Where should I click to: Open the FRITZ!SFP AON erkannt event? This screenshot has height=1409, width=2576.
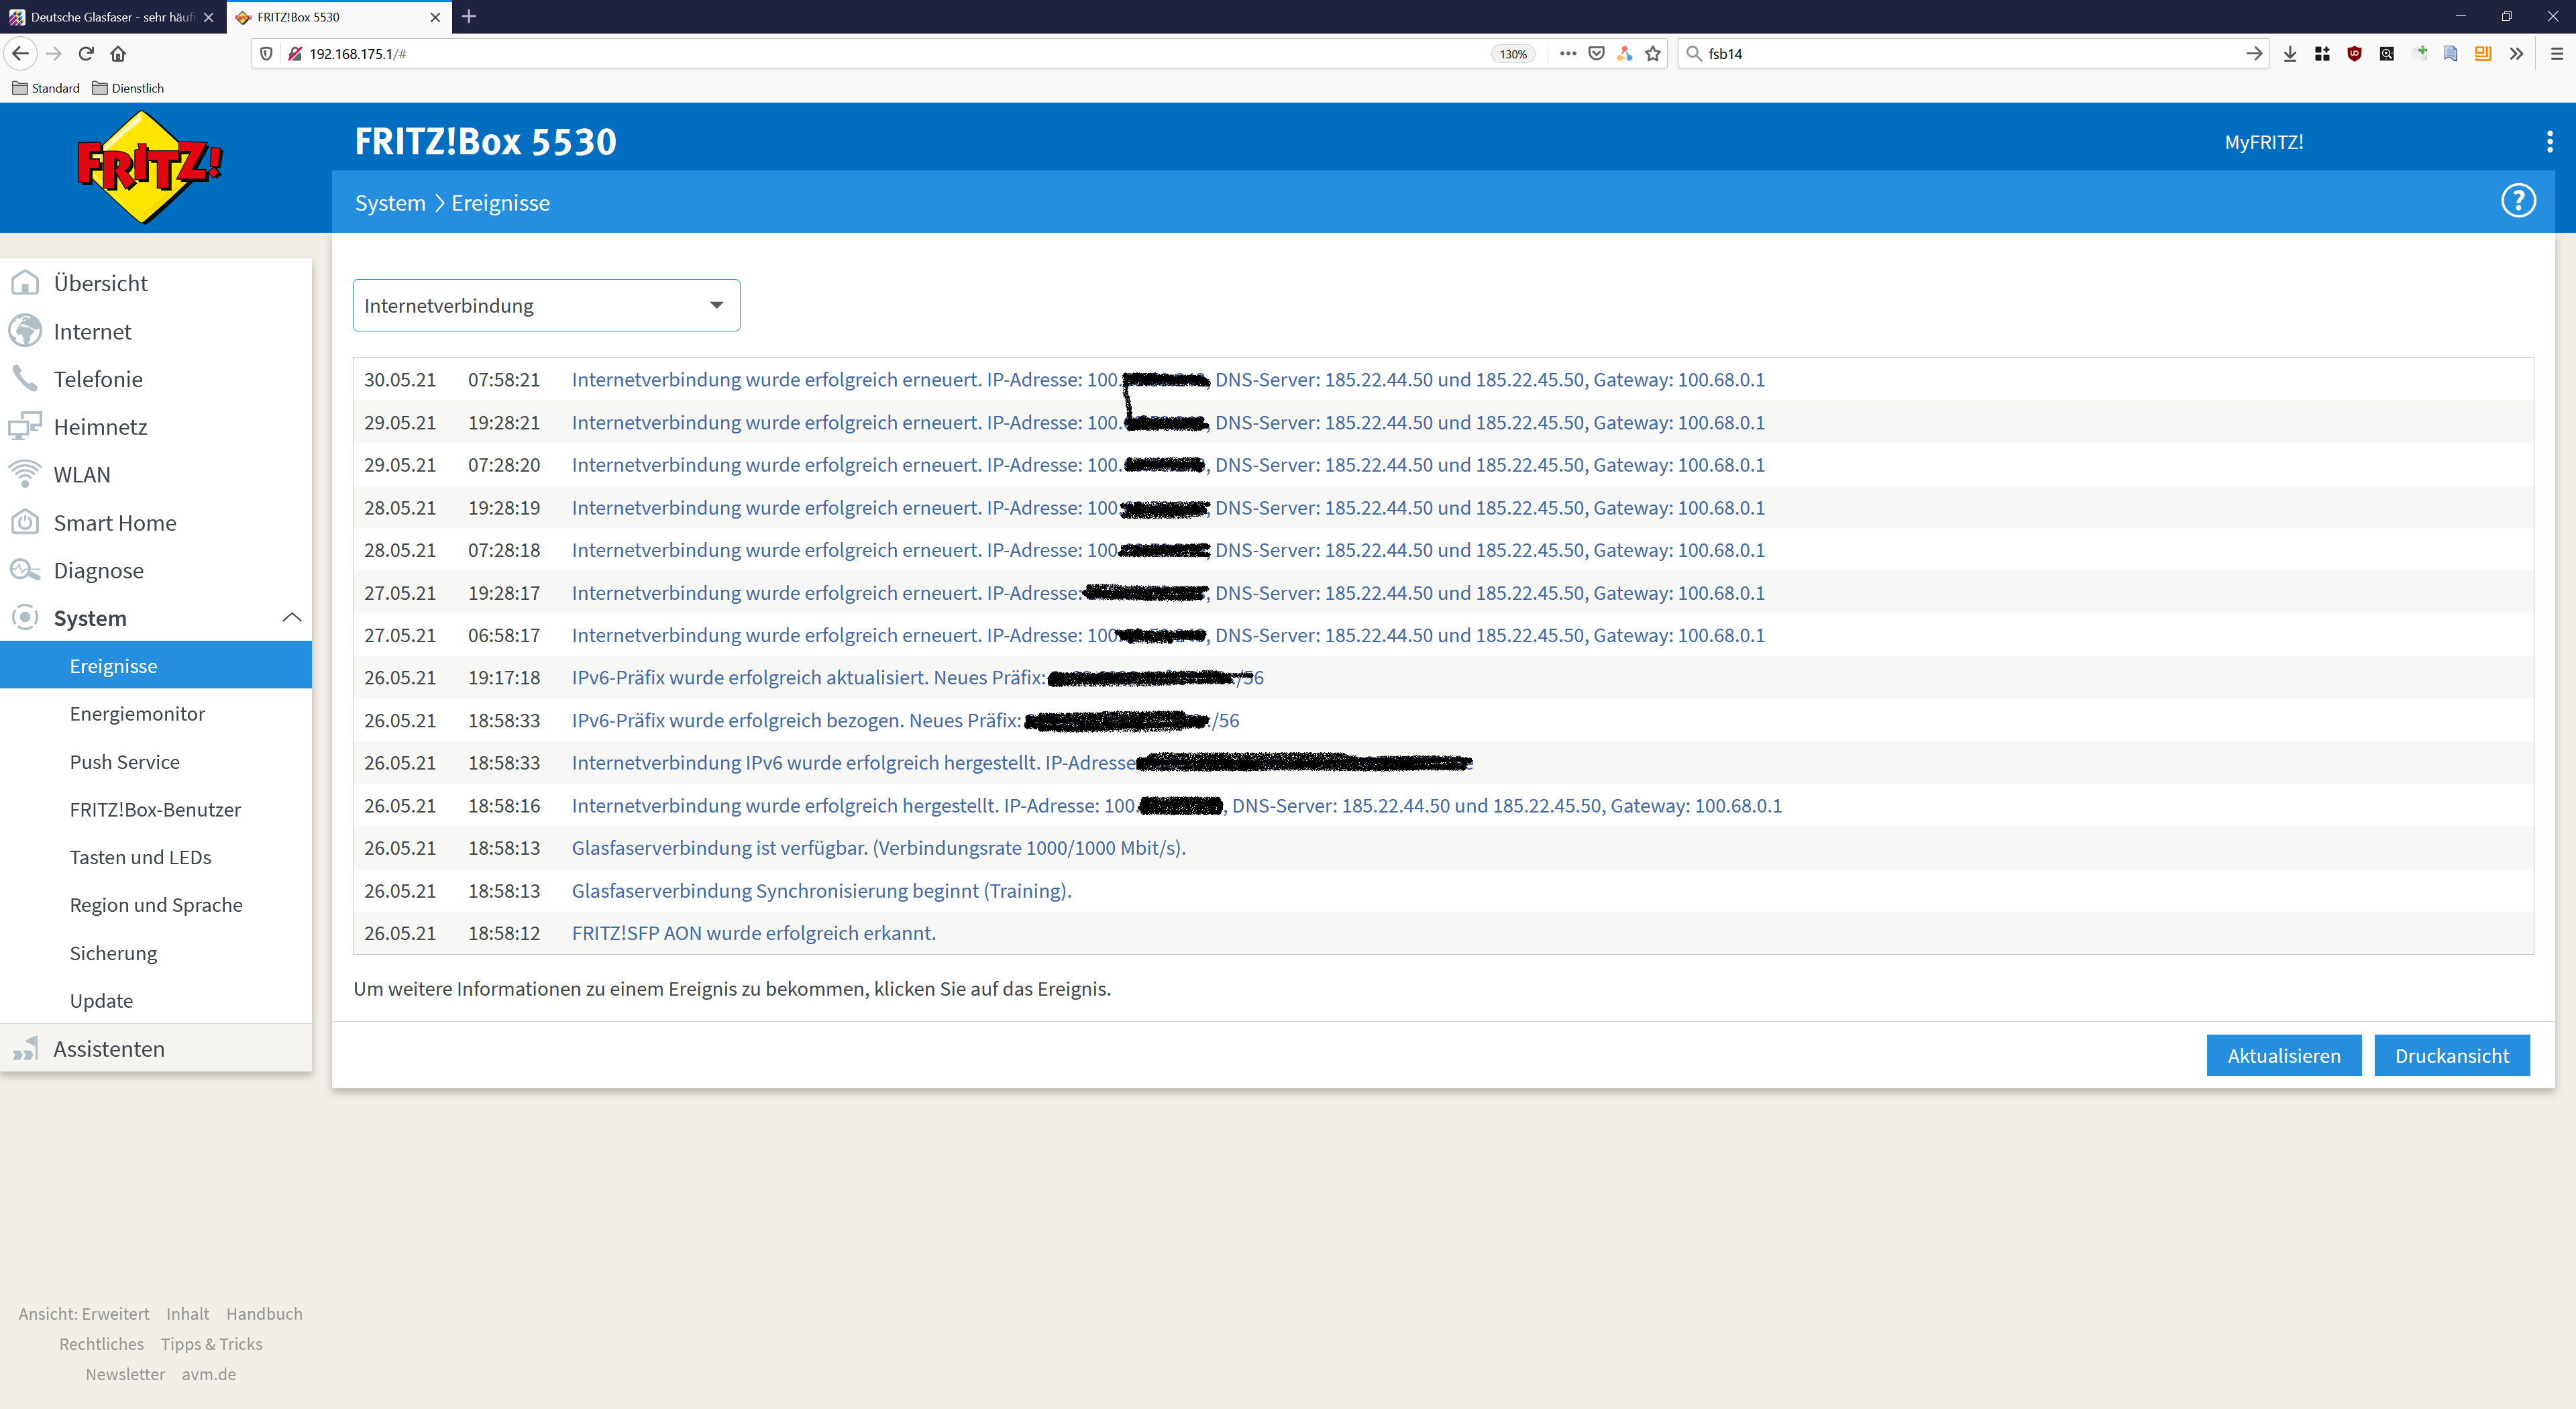coord(1443,933)
